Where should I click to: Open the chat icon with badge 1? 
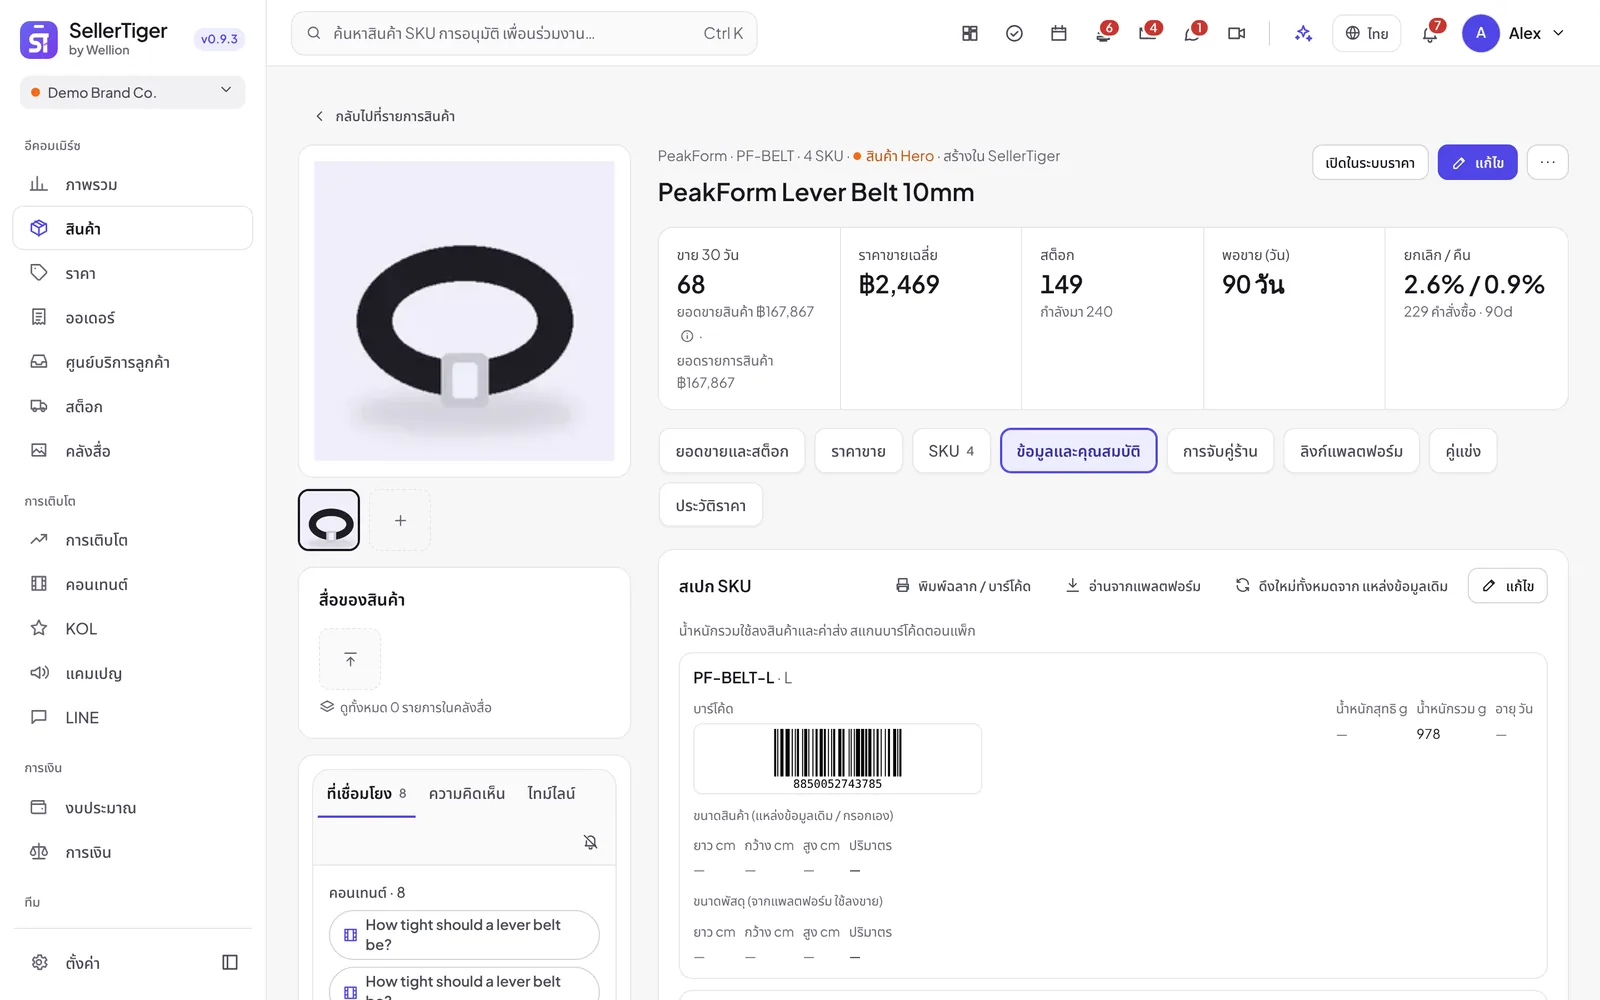[1192, 33]
